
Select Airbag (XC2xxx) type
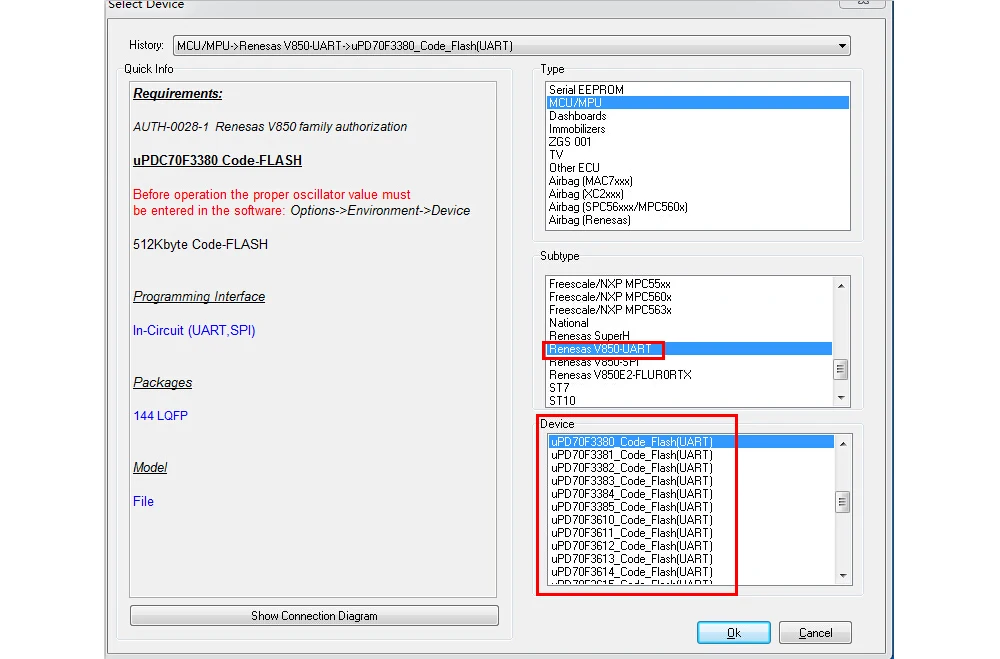[697, 194]
